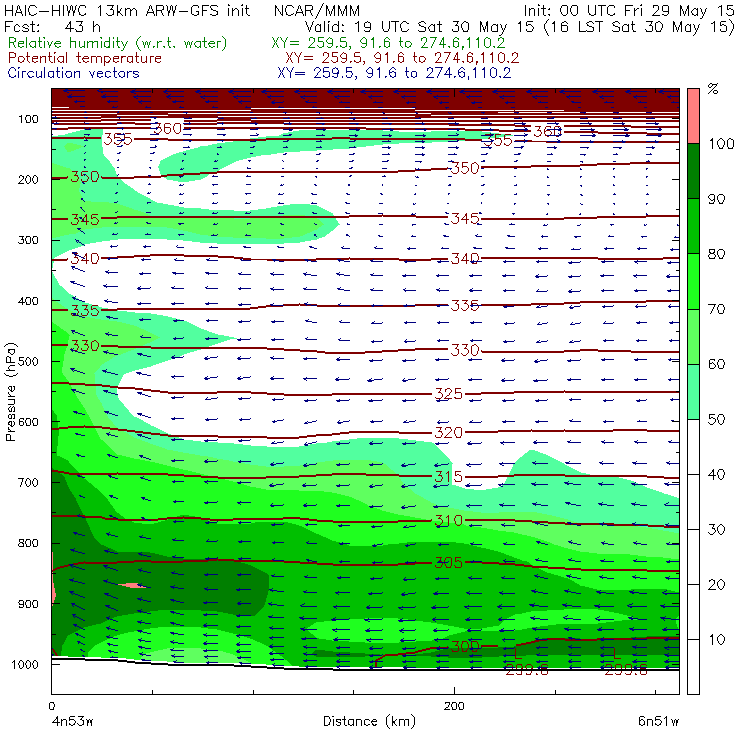
Task: Click the '%' unit label above colorbar
Action: coord(713,88)
